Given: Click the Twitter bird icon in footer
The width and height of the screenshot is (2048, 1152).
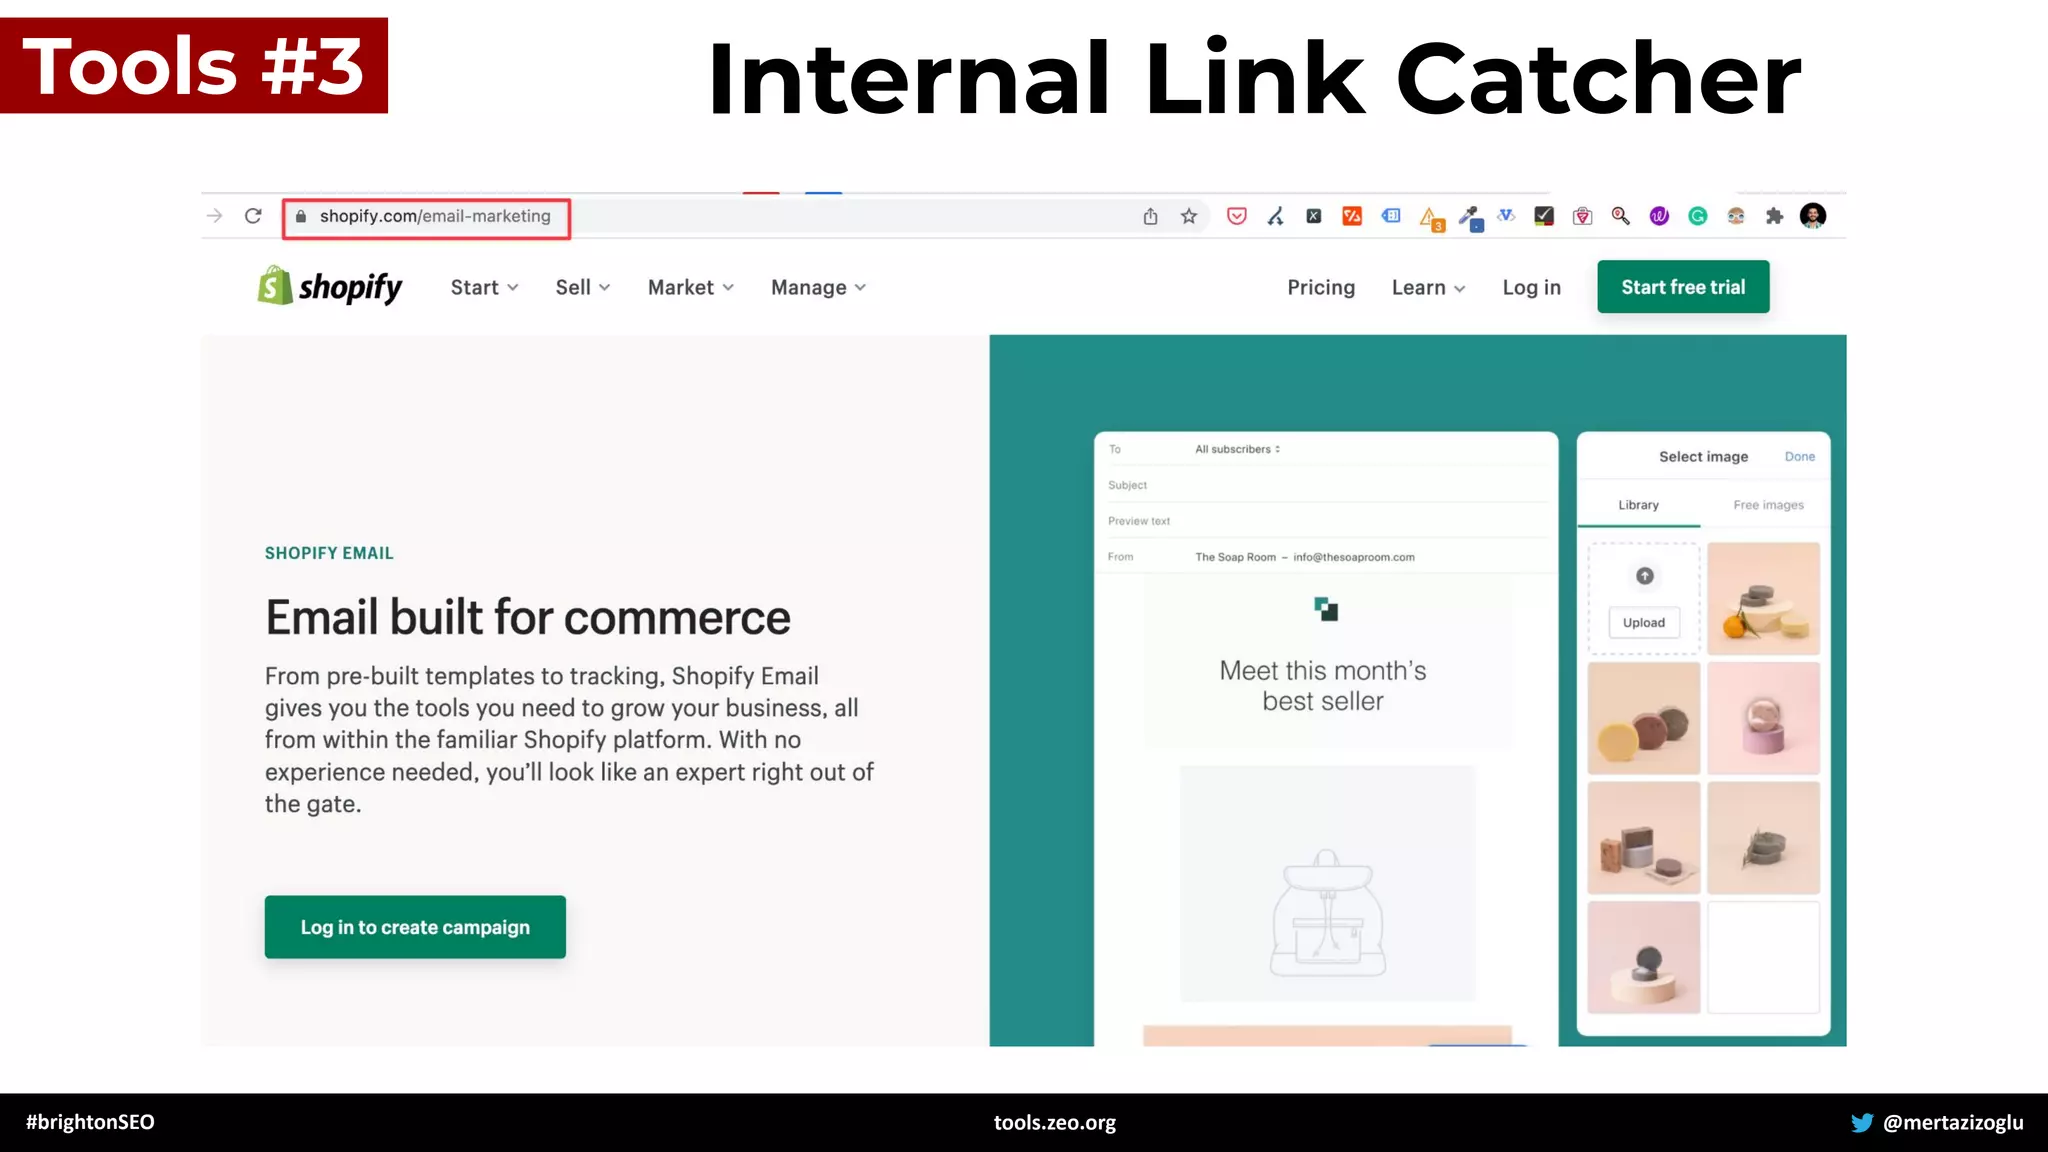Looking at the screenshot, I should (1862, 1122).
